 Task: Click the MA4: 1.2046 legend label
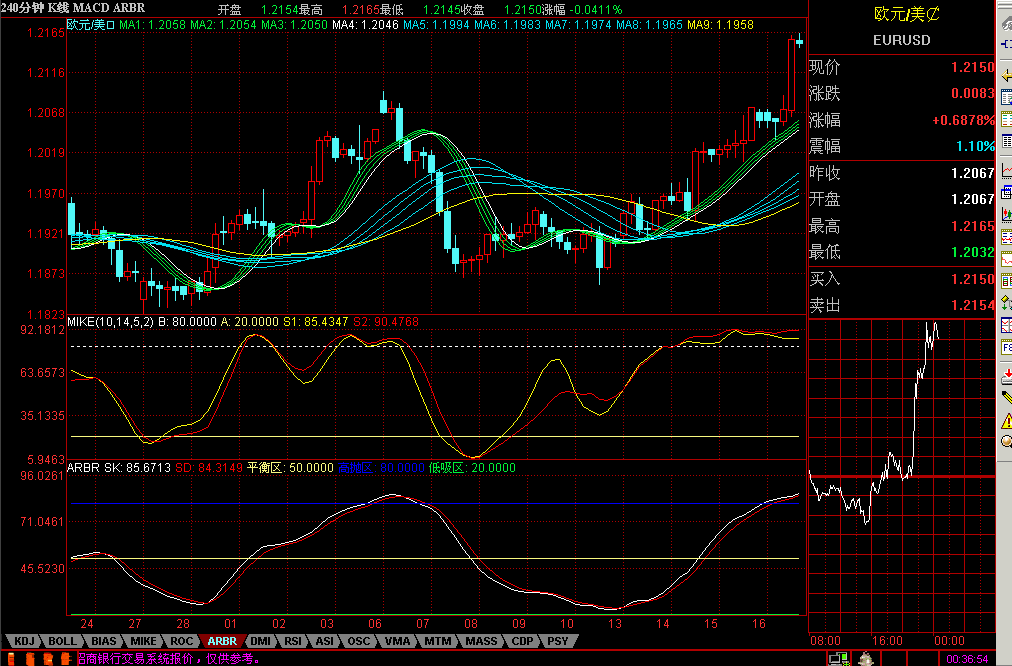coord(365,25)
